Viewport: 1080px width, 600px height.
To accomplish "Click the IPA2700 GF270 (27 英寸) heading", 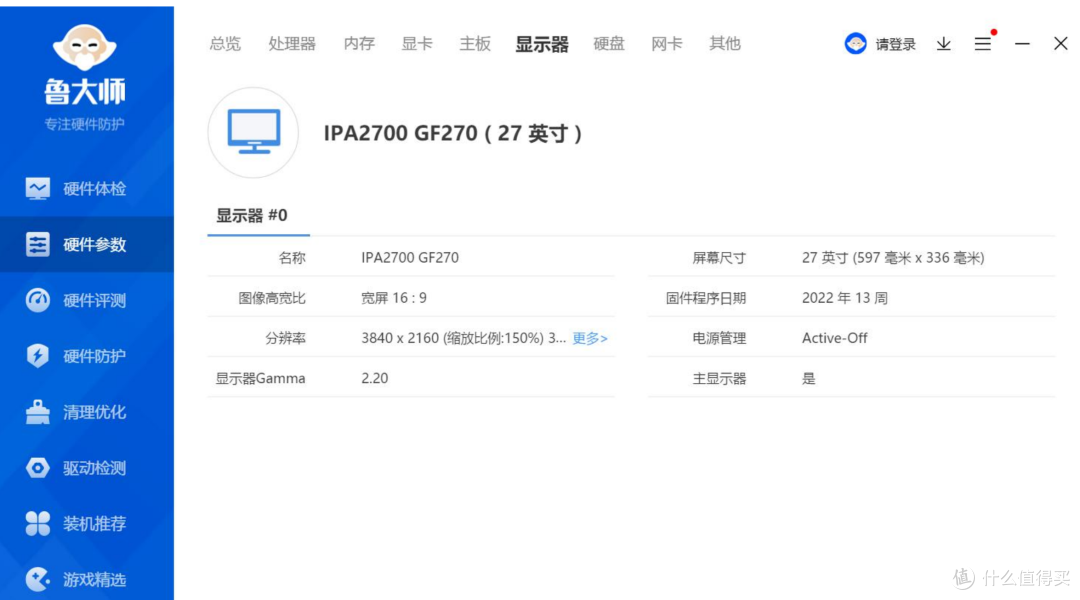I will pos(453,133).
